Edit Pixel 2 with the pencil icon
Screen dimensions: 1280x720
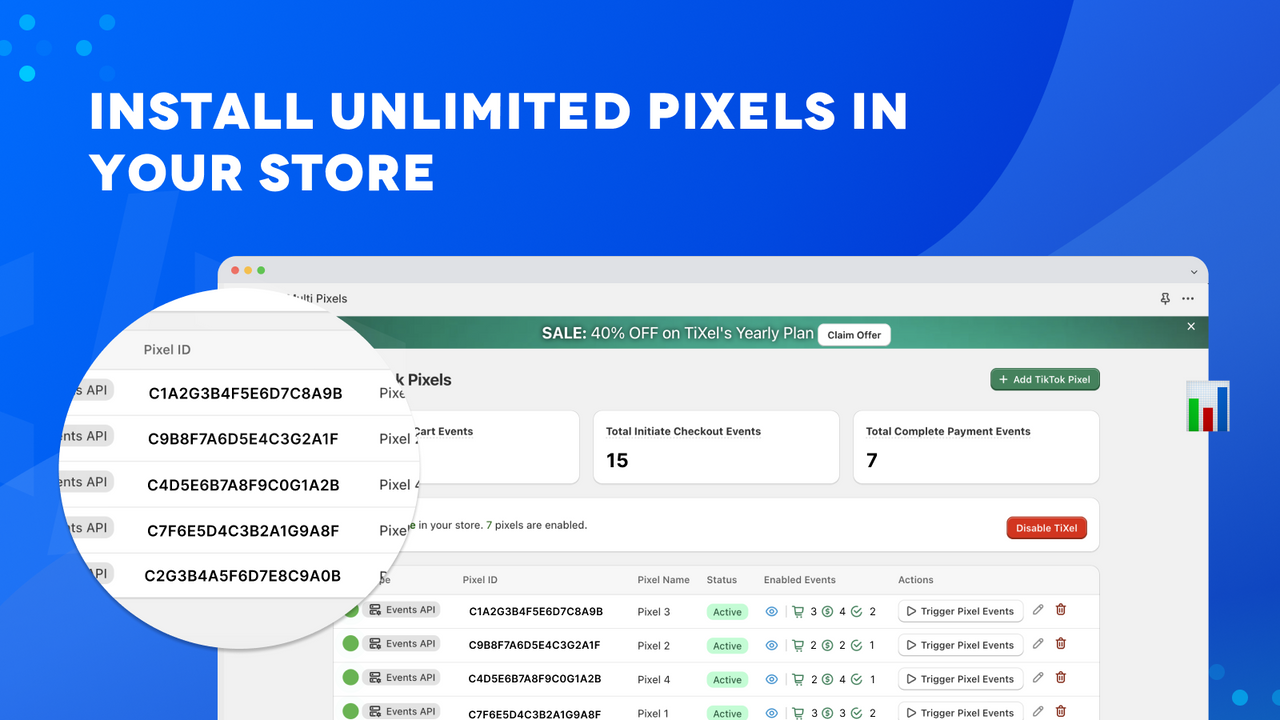[x=1038, y=643]
